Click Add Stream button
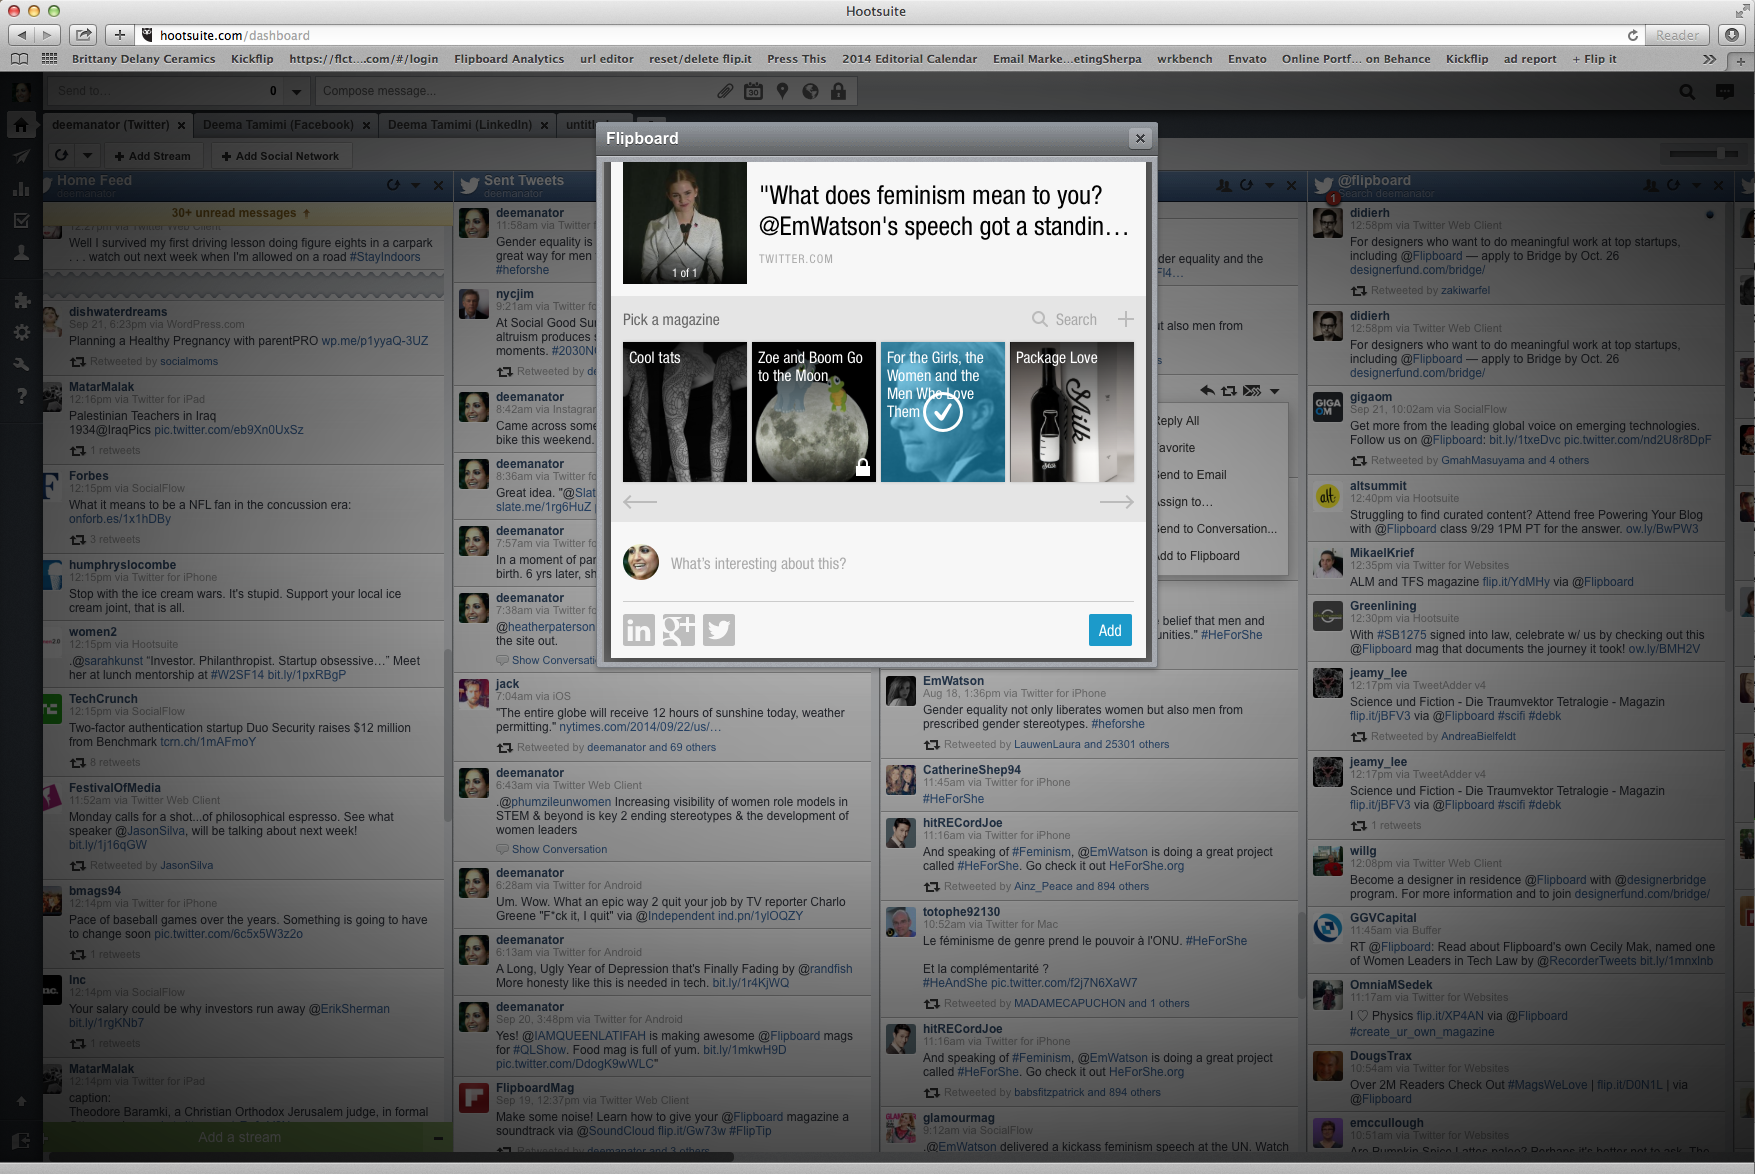The width and height of the screenshot is (1755, 1174). click(152, 156)
